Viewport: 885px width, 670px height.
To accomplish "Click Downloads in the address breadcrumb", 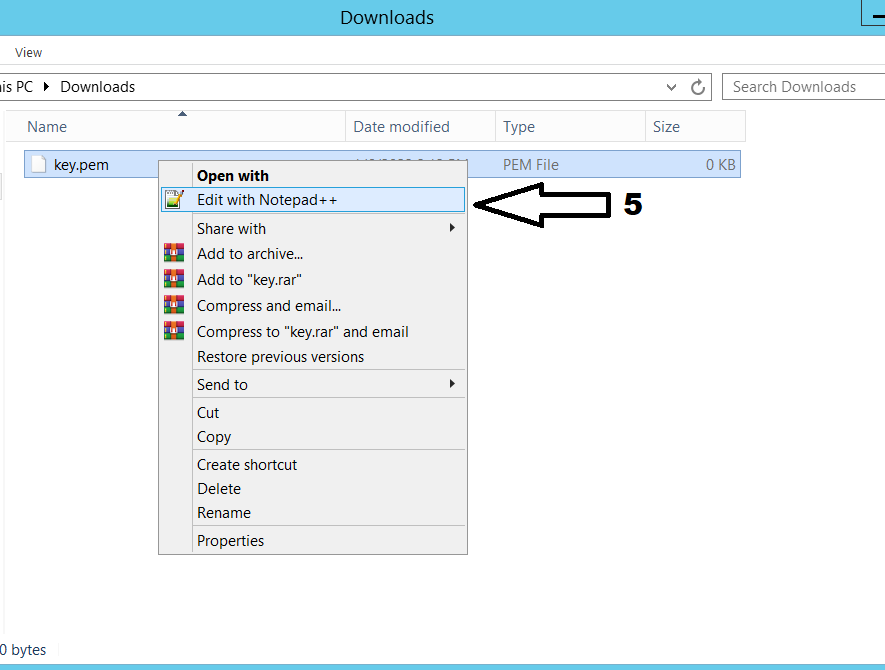I will point(97,87).
